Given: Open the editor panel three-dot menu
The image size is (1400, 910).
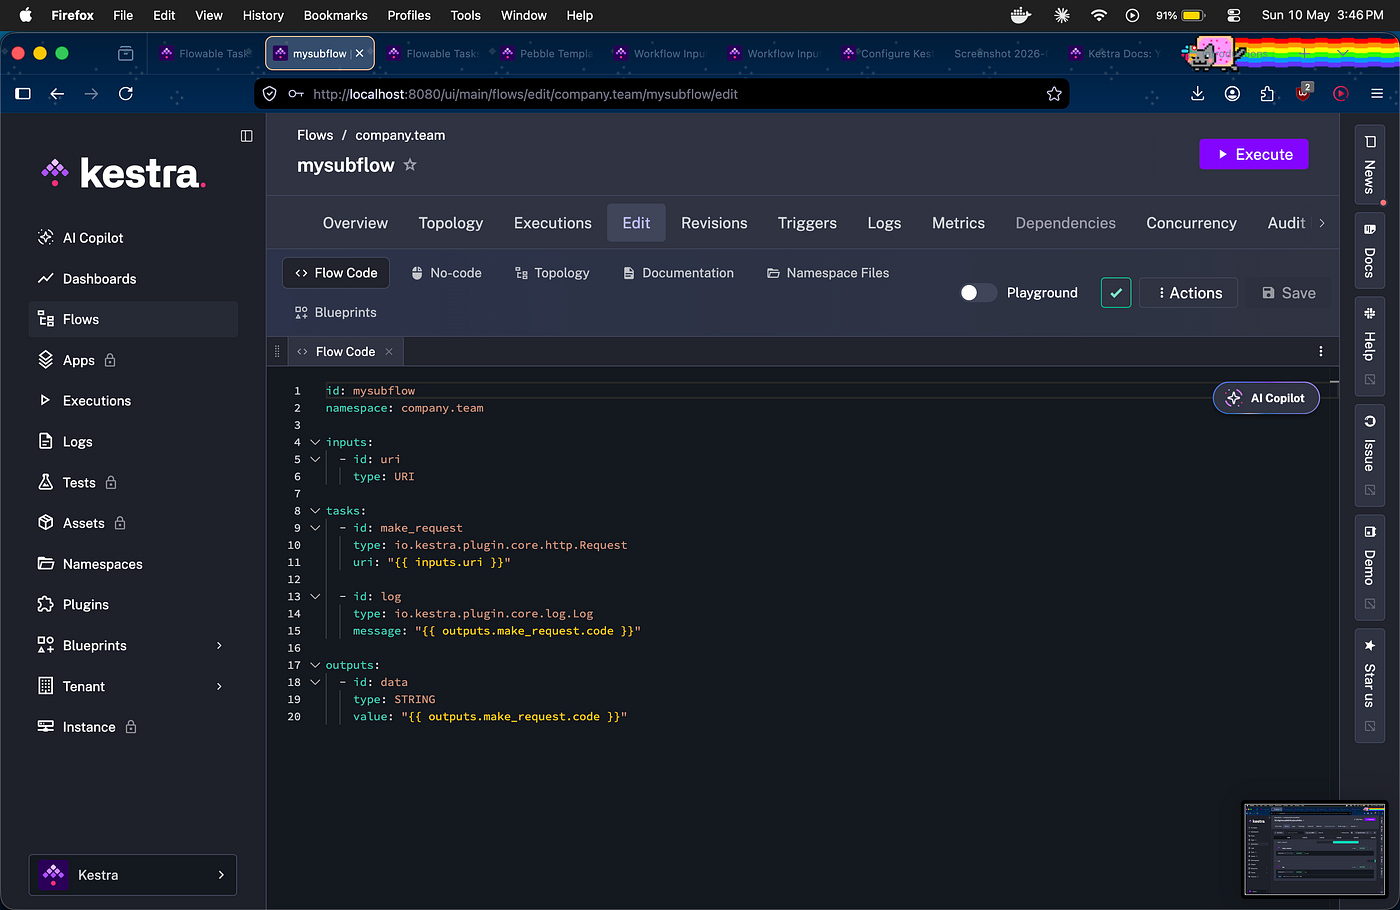Looking at the screenshot, I should (x=1321, y=351).
